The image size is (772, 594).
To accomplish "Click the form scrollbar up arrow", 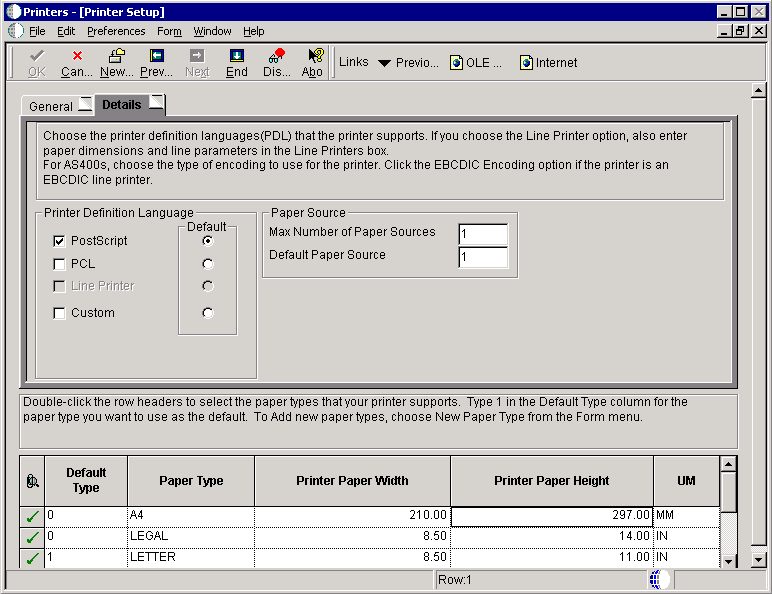I will point(759,91).
